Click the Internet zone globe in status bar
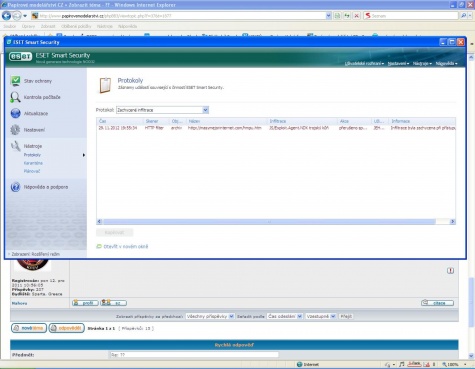 pos(299,364)
